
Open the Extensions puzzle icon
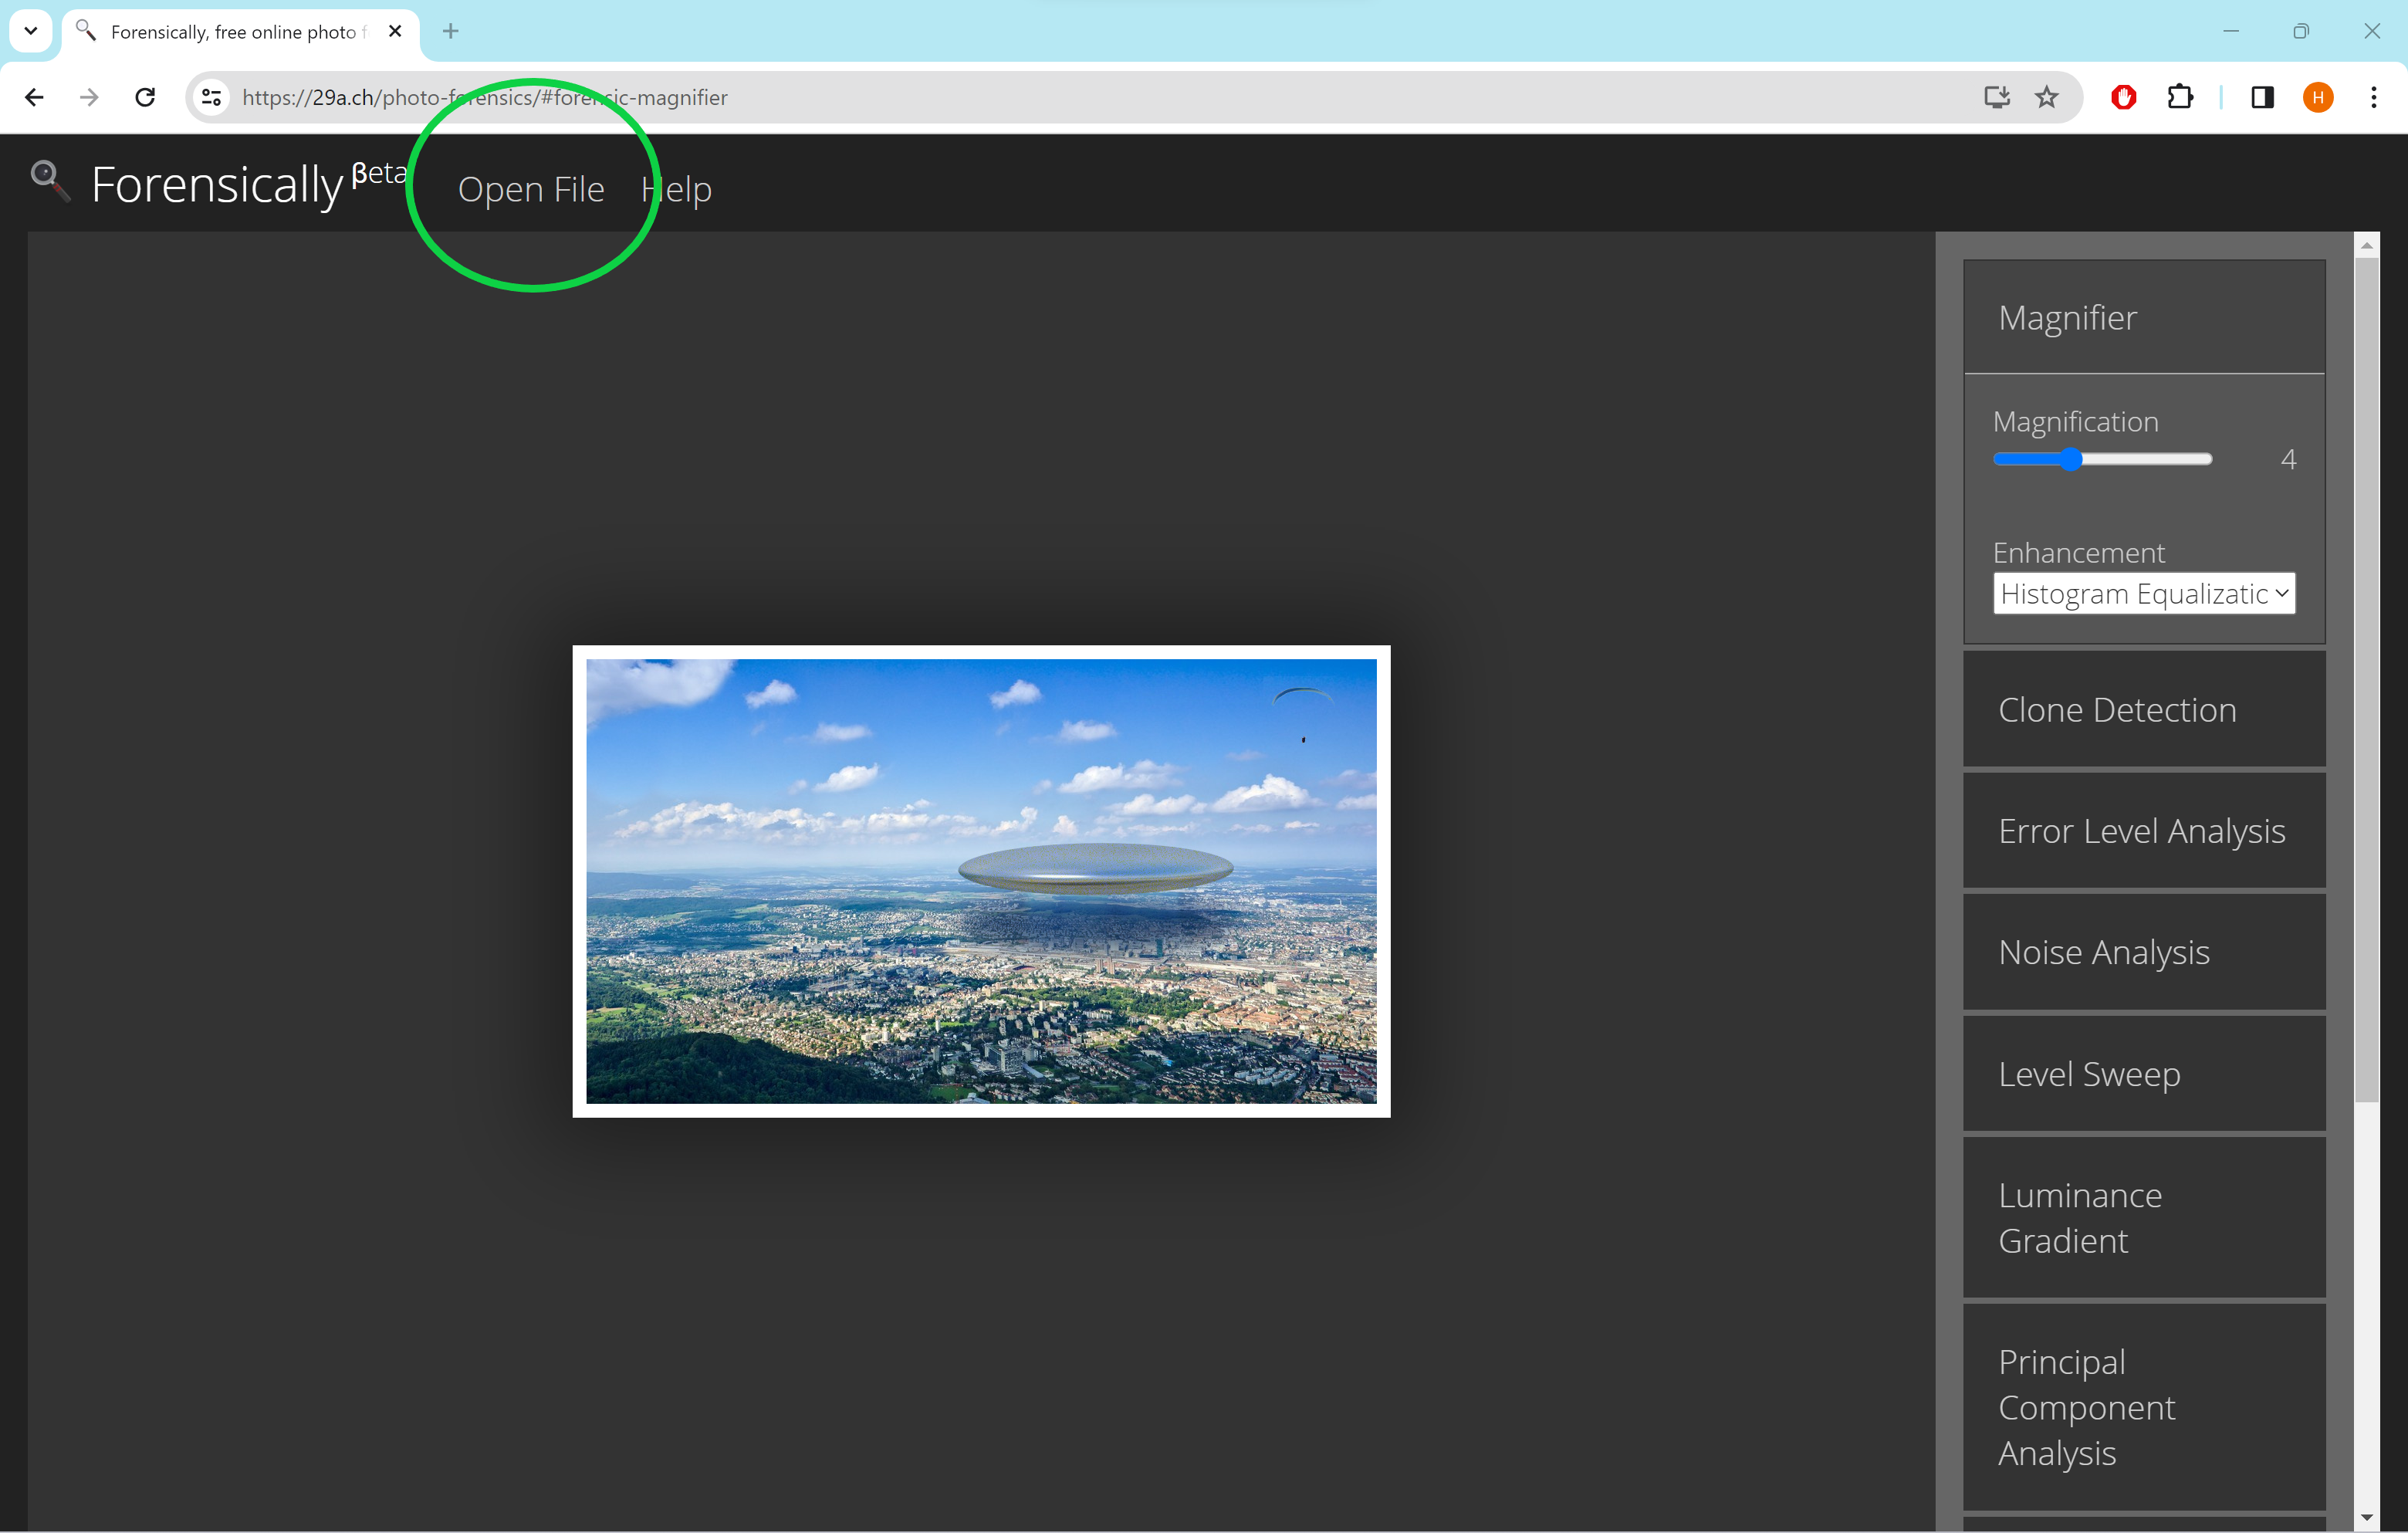pos(2180,97)
